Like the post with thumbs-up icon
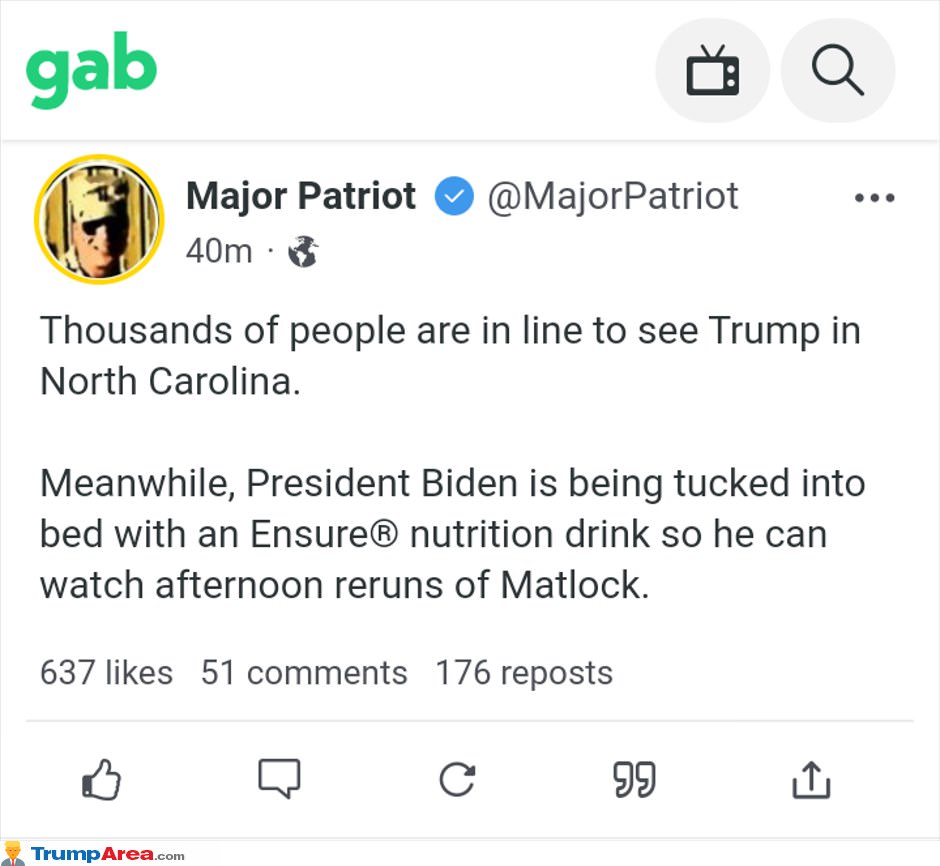Screen dimensions: 940x866 pos(101,779)
